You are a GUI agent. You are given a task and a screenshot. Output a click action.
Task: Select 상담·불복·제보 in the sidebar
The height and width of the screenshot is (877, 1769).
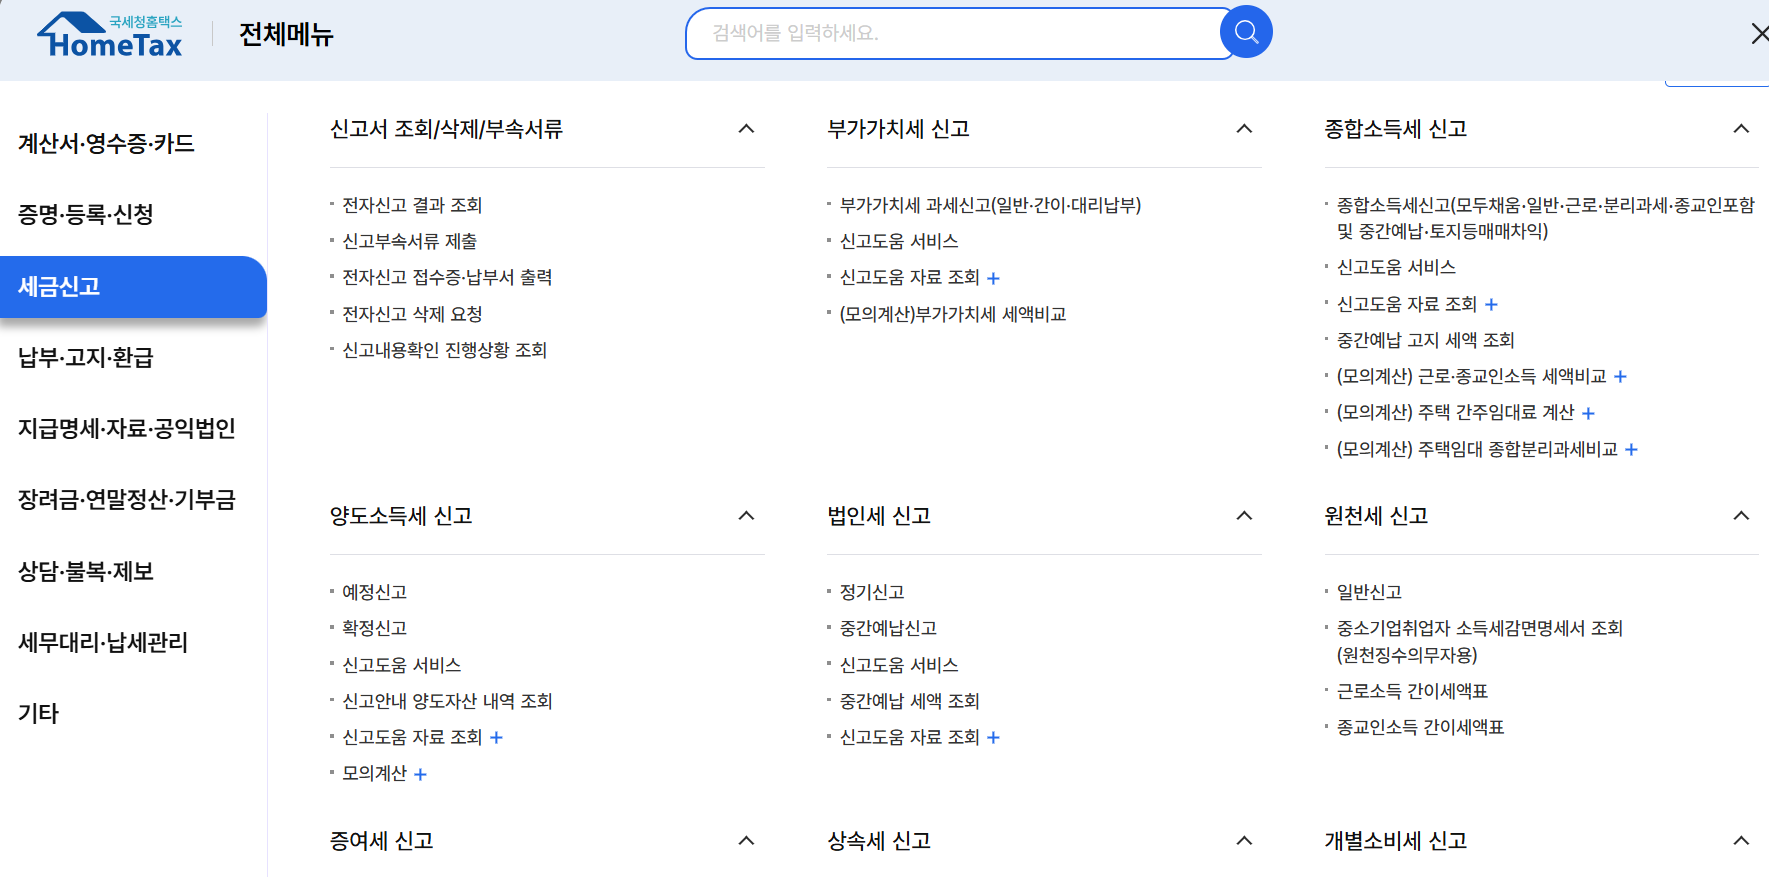86,571
